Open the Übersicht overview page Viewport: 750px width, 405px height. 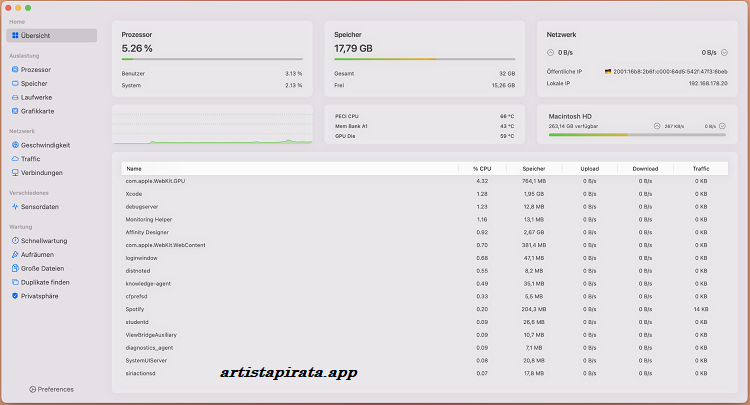click(52, 35)
